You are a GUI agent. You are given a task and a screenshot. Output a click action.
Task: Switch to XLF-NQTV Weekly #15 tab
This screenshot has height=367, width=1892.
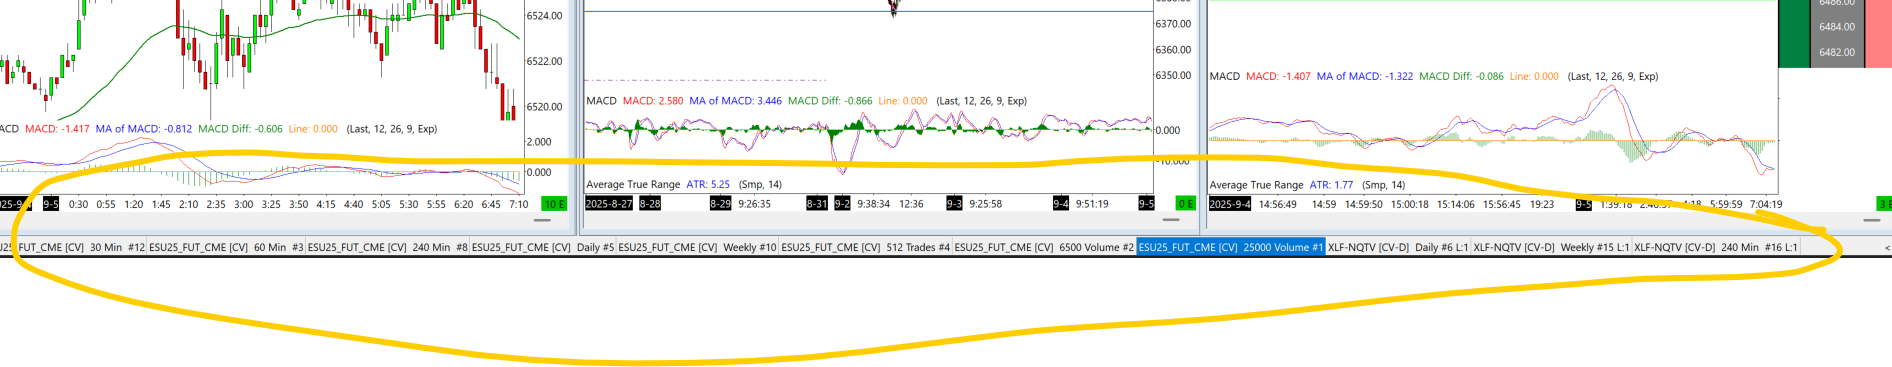click(1551, 247)
